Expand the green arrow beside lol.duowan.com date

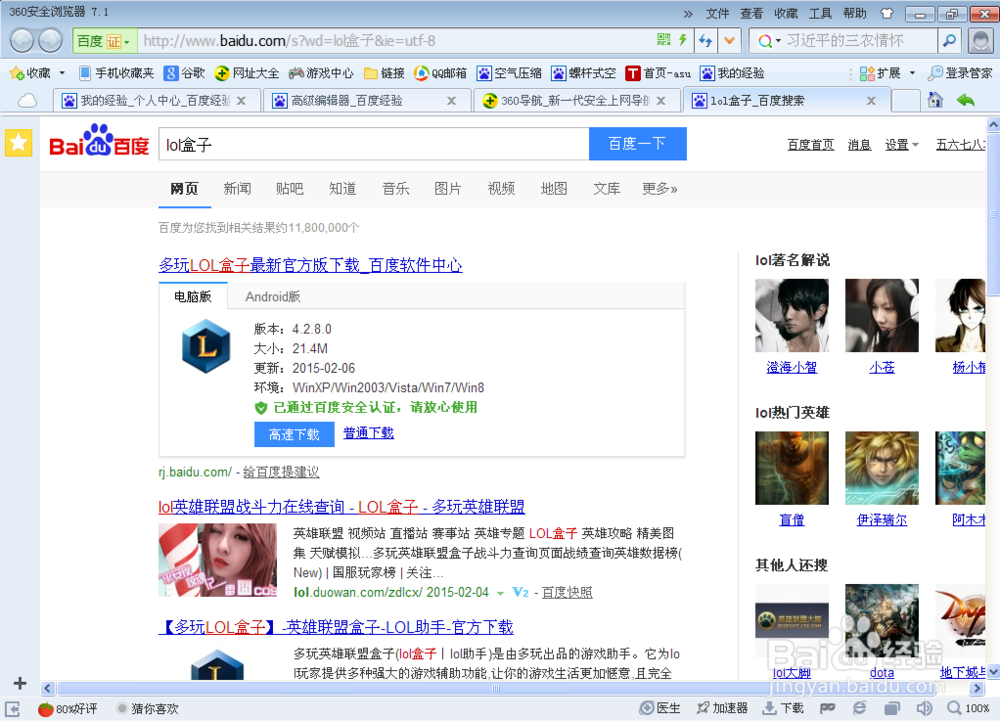click(500, 593)
